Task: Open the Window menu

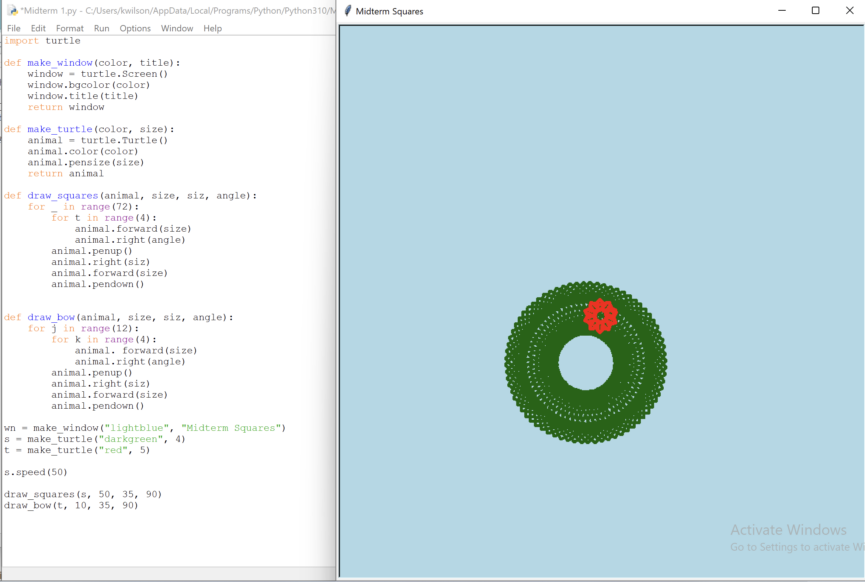Action: pyautogui.click(x=177, y=28)
